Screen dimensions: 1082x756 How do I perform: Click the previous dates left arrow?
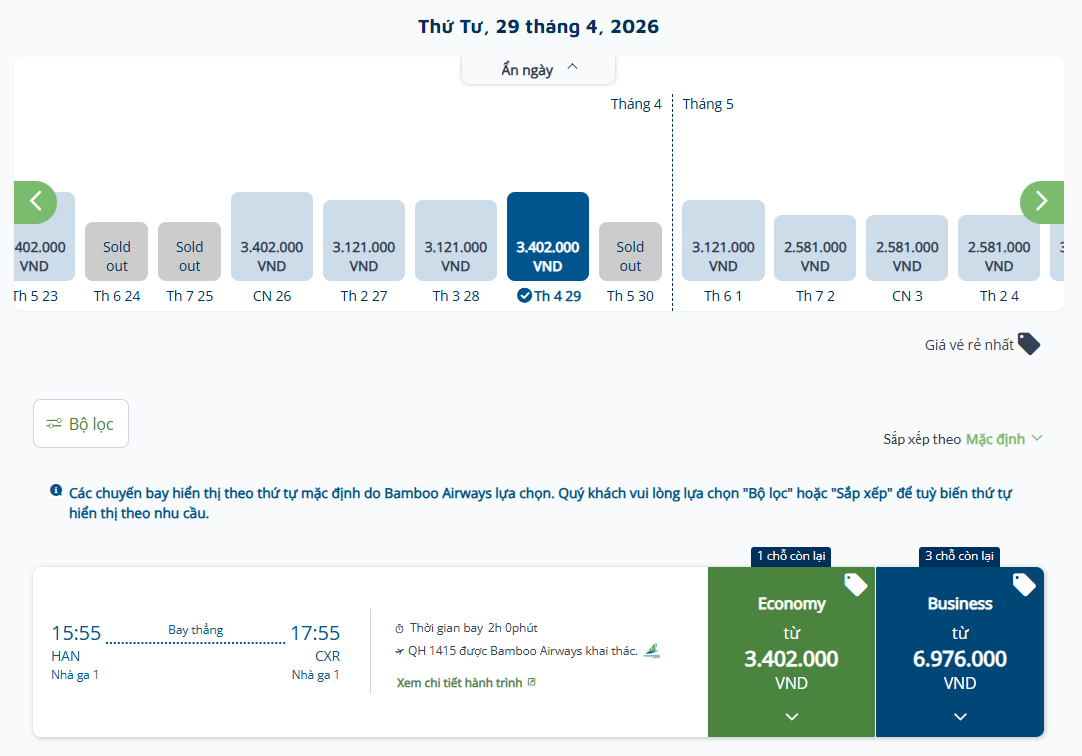tap(35, 202)
